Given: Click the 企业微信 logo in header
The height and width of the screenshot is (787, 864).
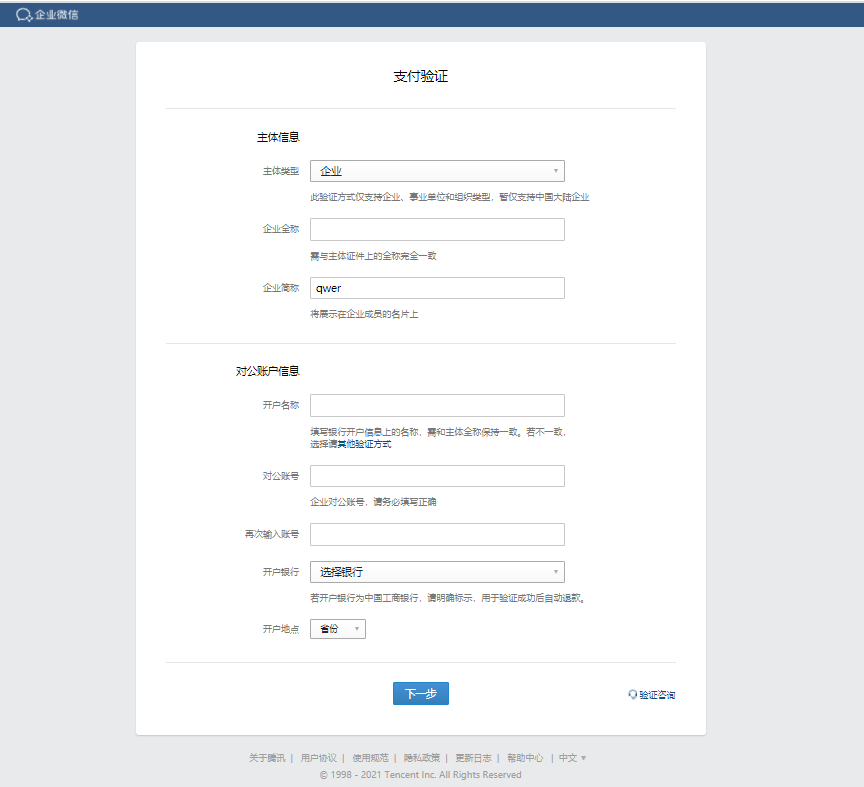Looking at the screenshot, I should point(47,15).
